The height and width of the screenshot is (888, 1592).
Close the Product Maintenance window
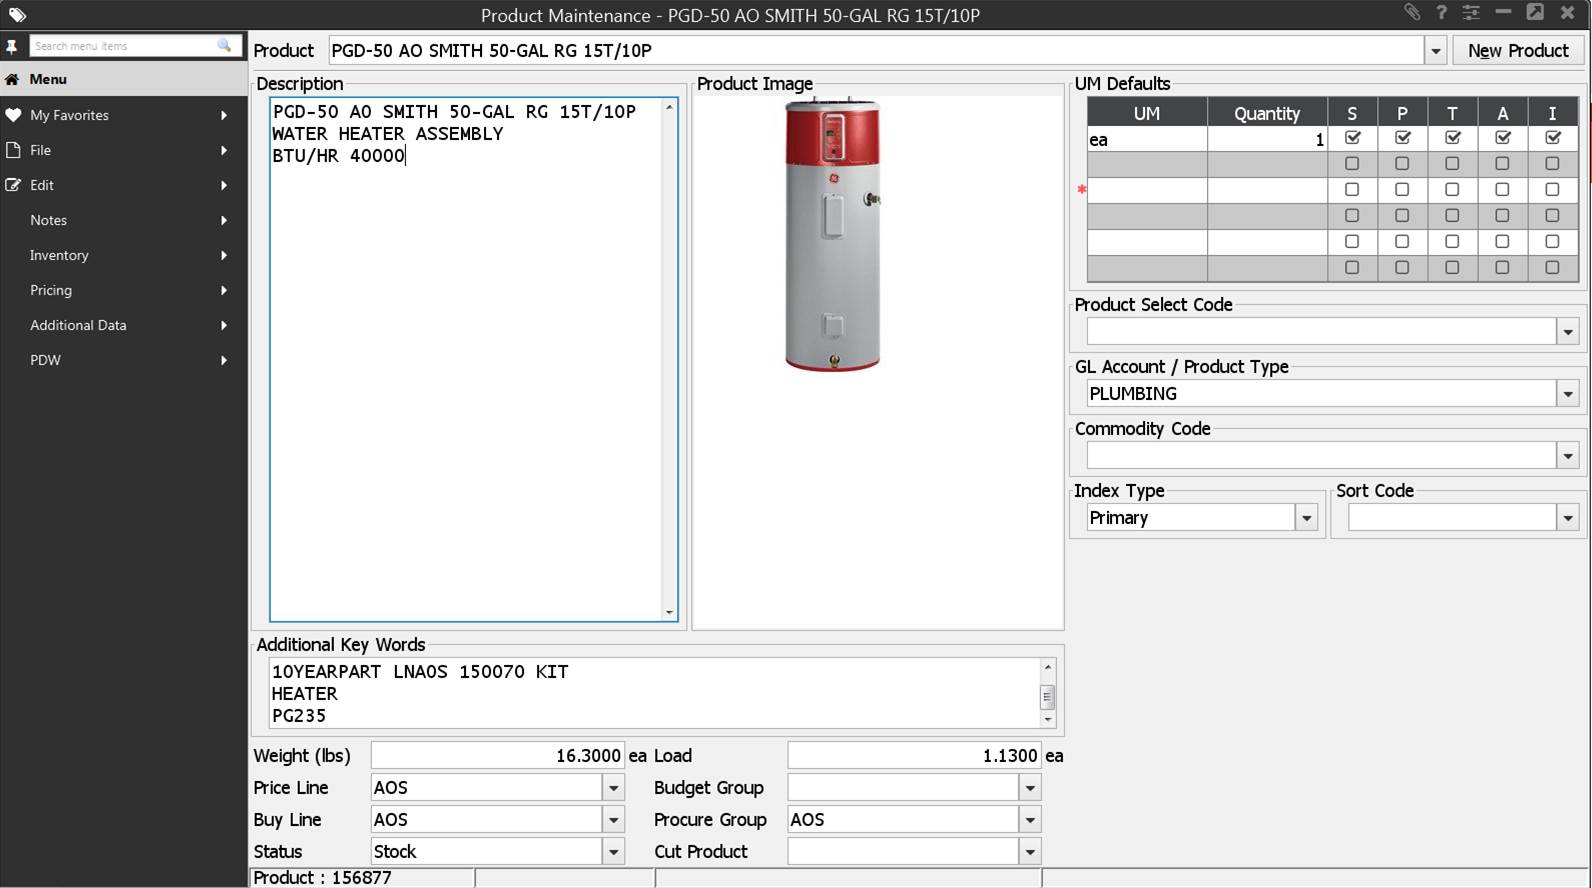tap(1568, 12)
